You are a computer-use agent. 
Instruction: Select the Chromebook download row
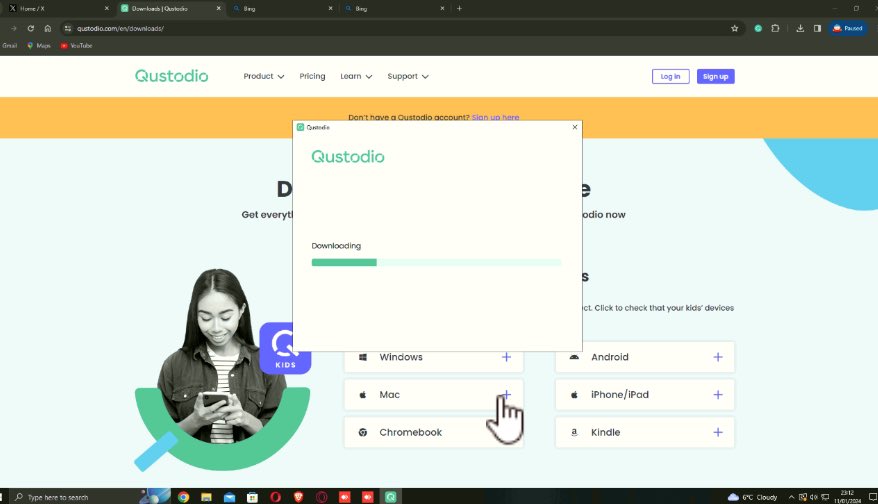pos(433,432)
